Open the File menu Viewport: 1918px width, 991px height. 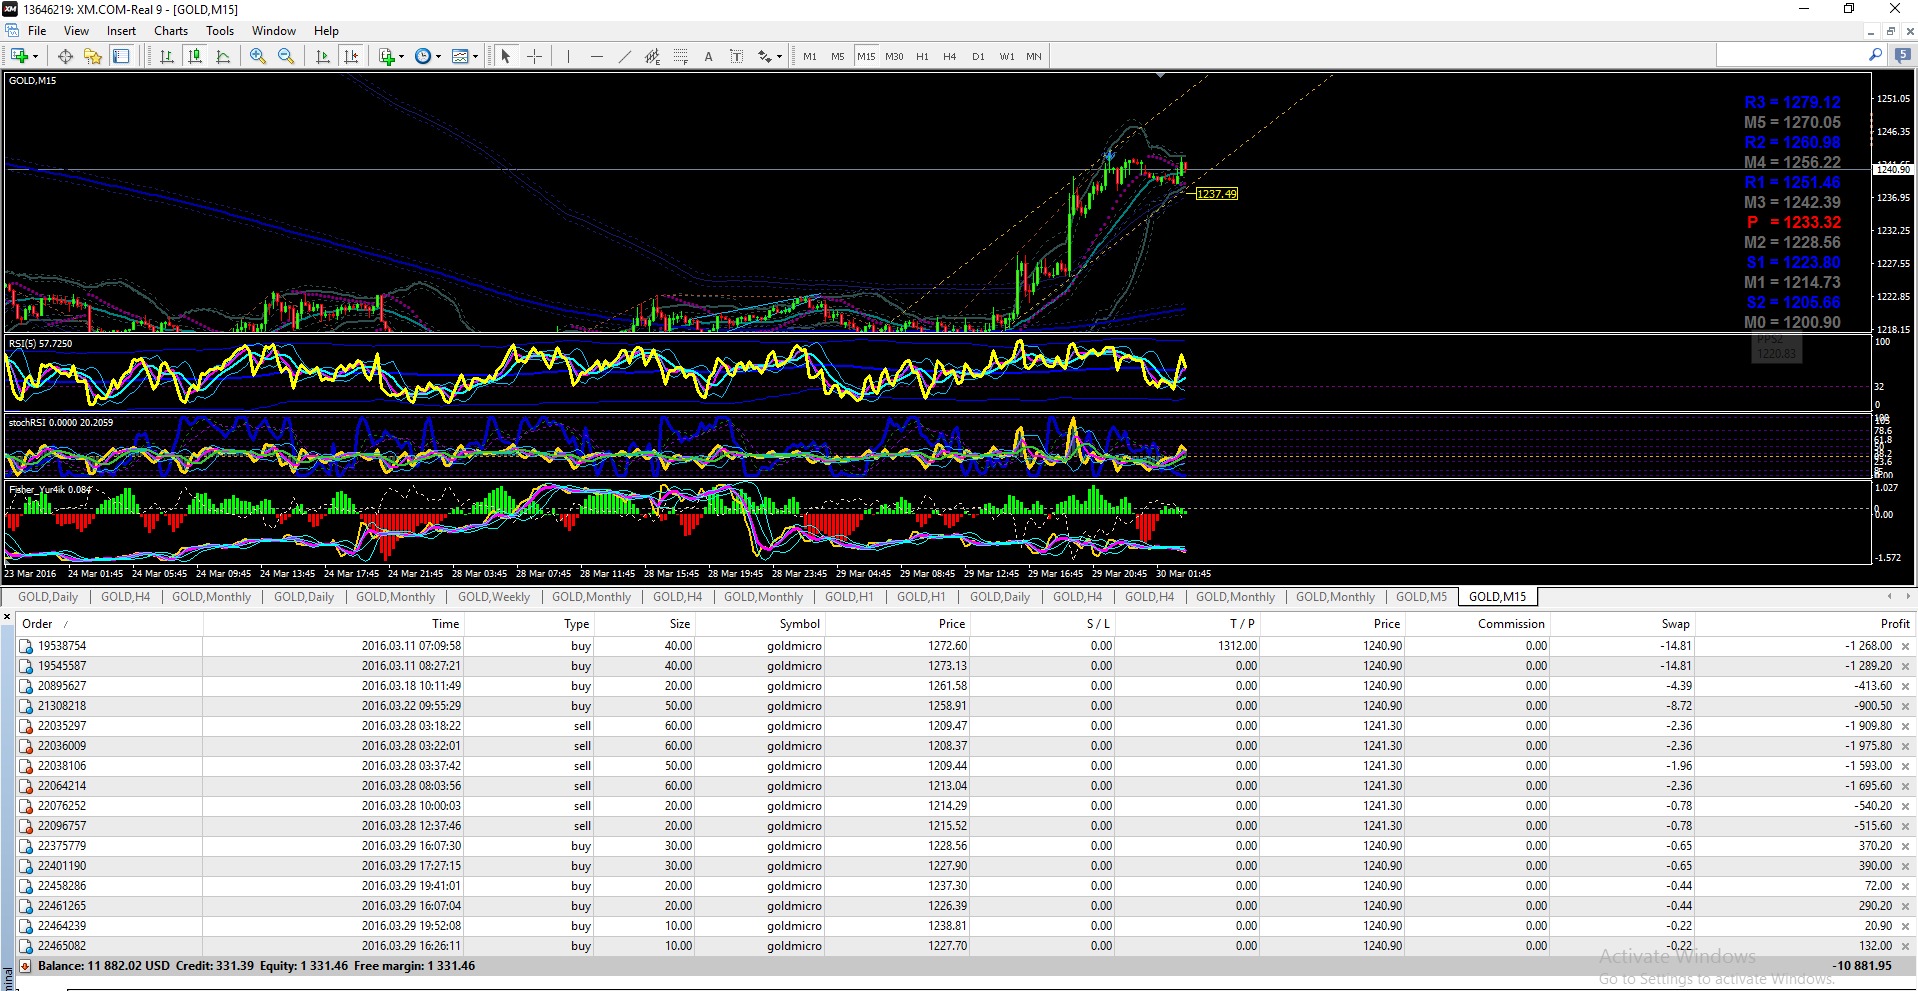pyautogui.click(x=37, y=31)
